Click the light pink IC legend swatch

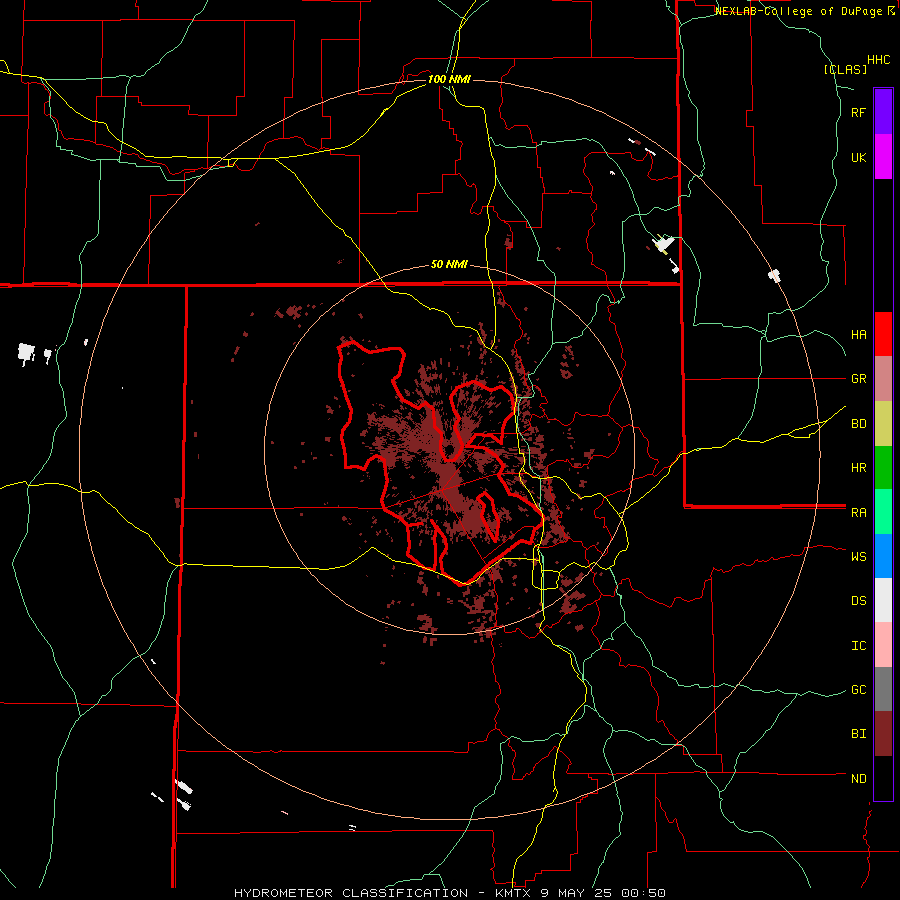883,645
